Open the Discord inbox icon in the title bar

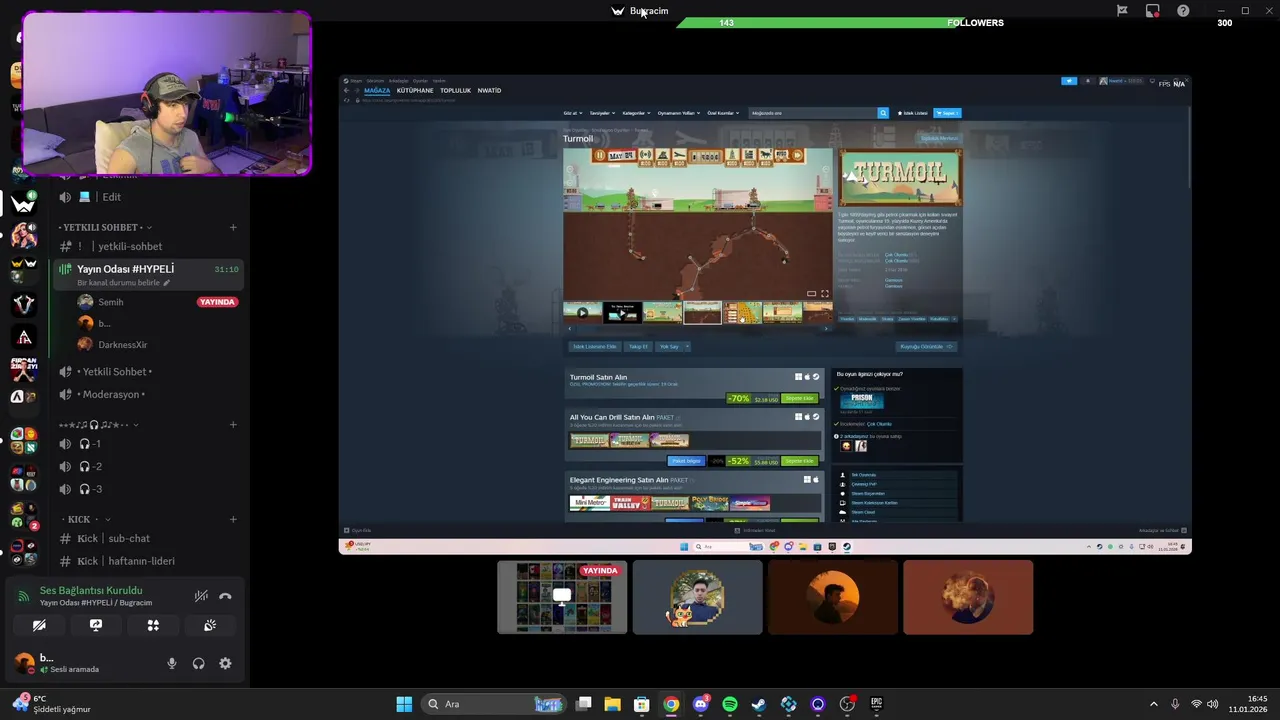(1152, 11)
